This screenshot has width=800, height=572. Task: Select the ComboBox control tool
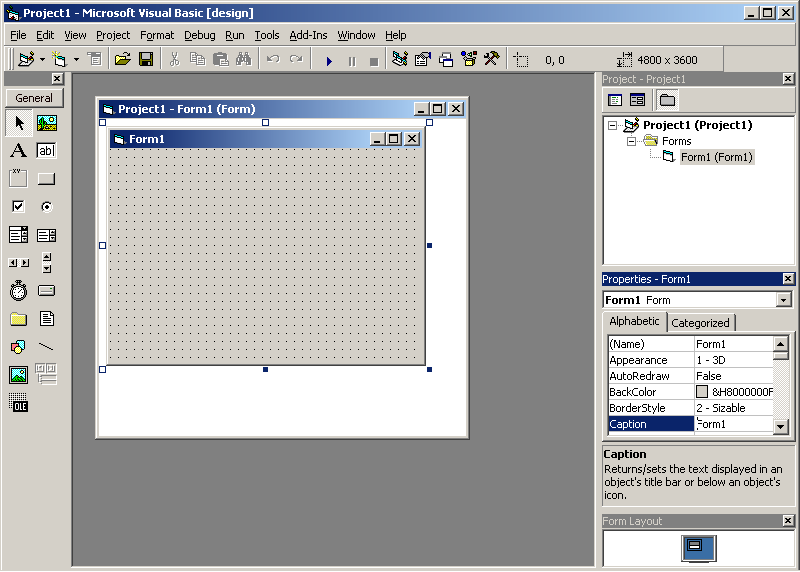18,235
